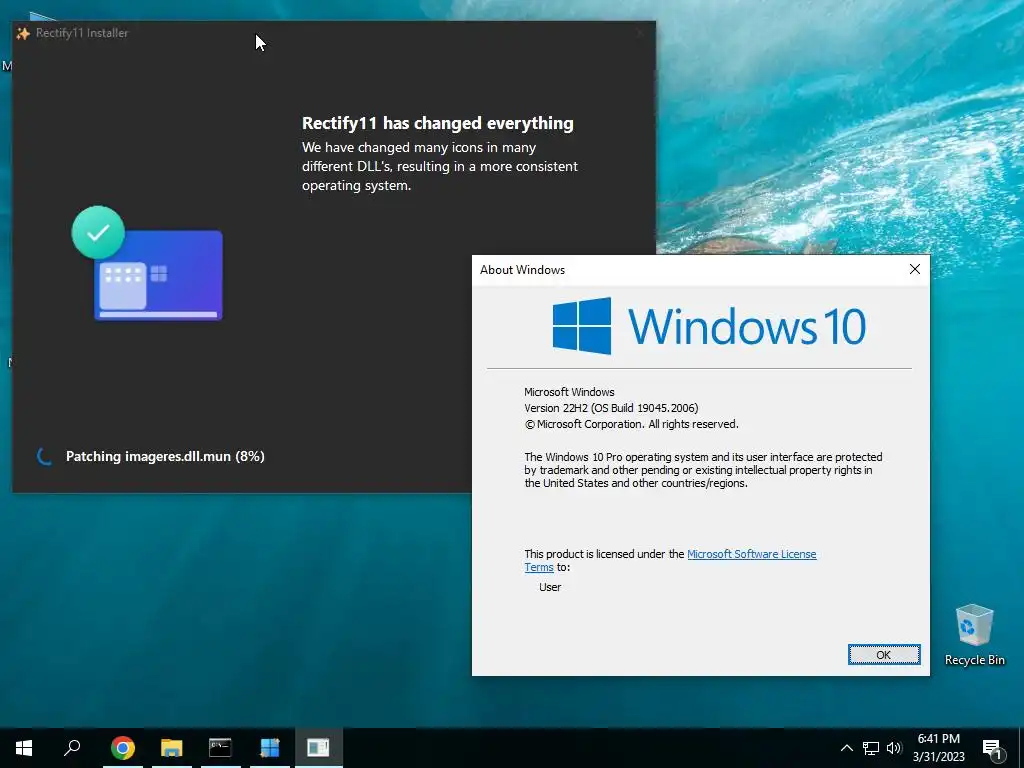Click the Windows 10 logo image
The image size is (1024, 768).
click(x=709, y=326)
